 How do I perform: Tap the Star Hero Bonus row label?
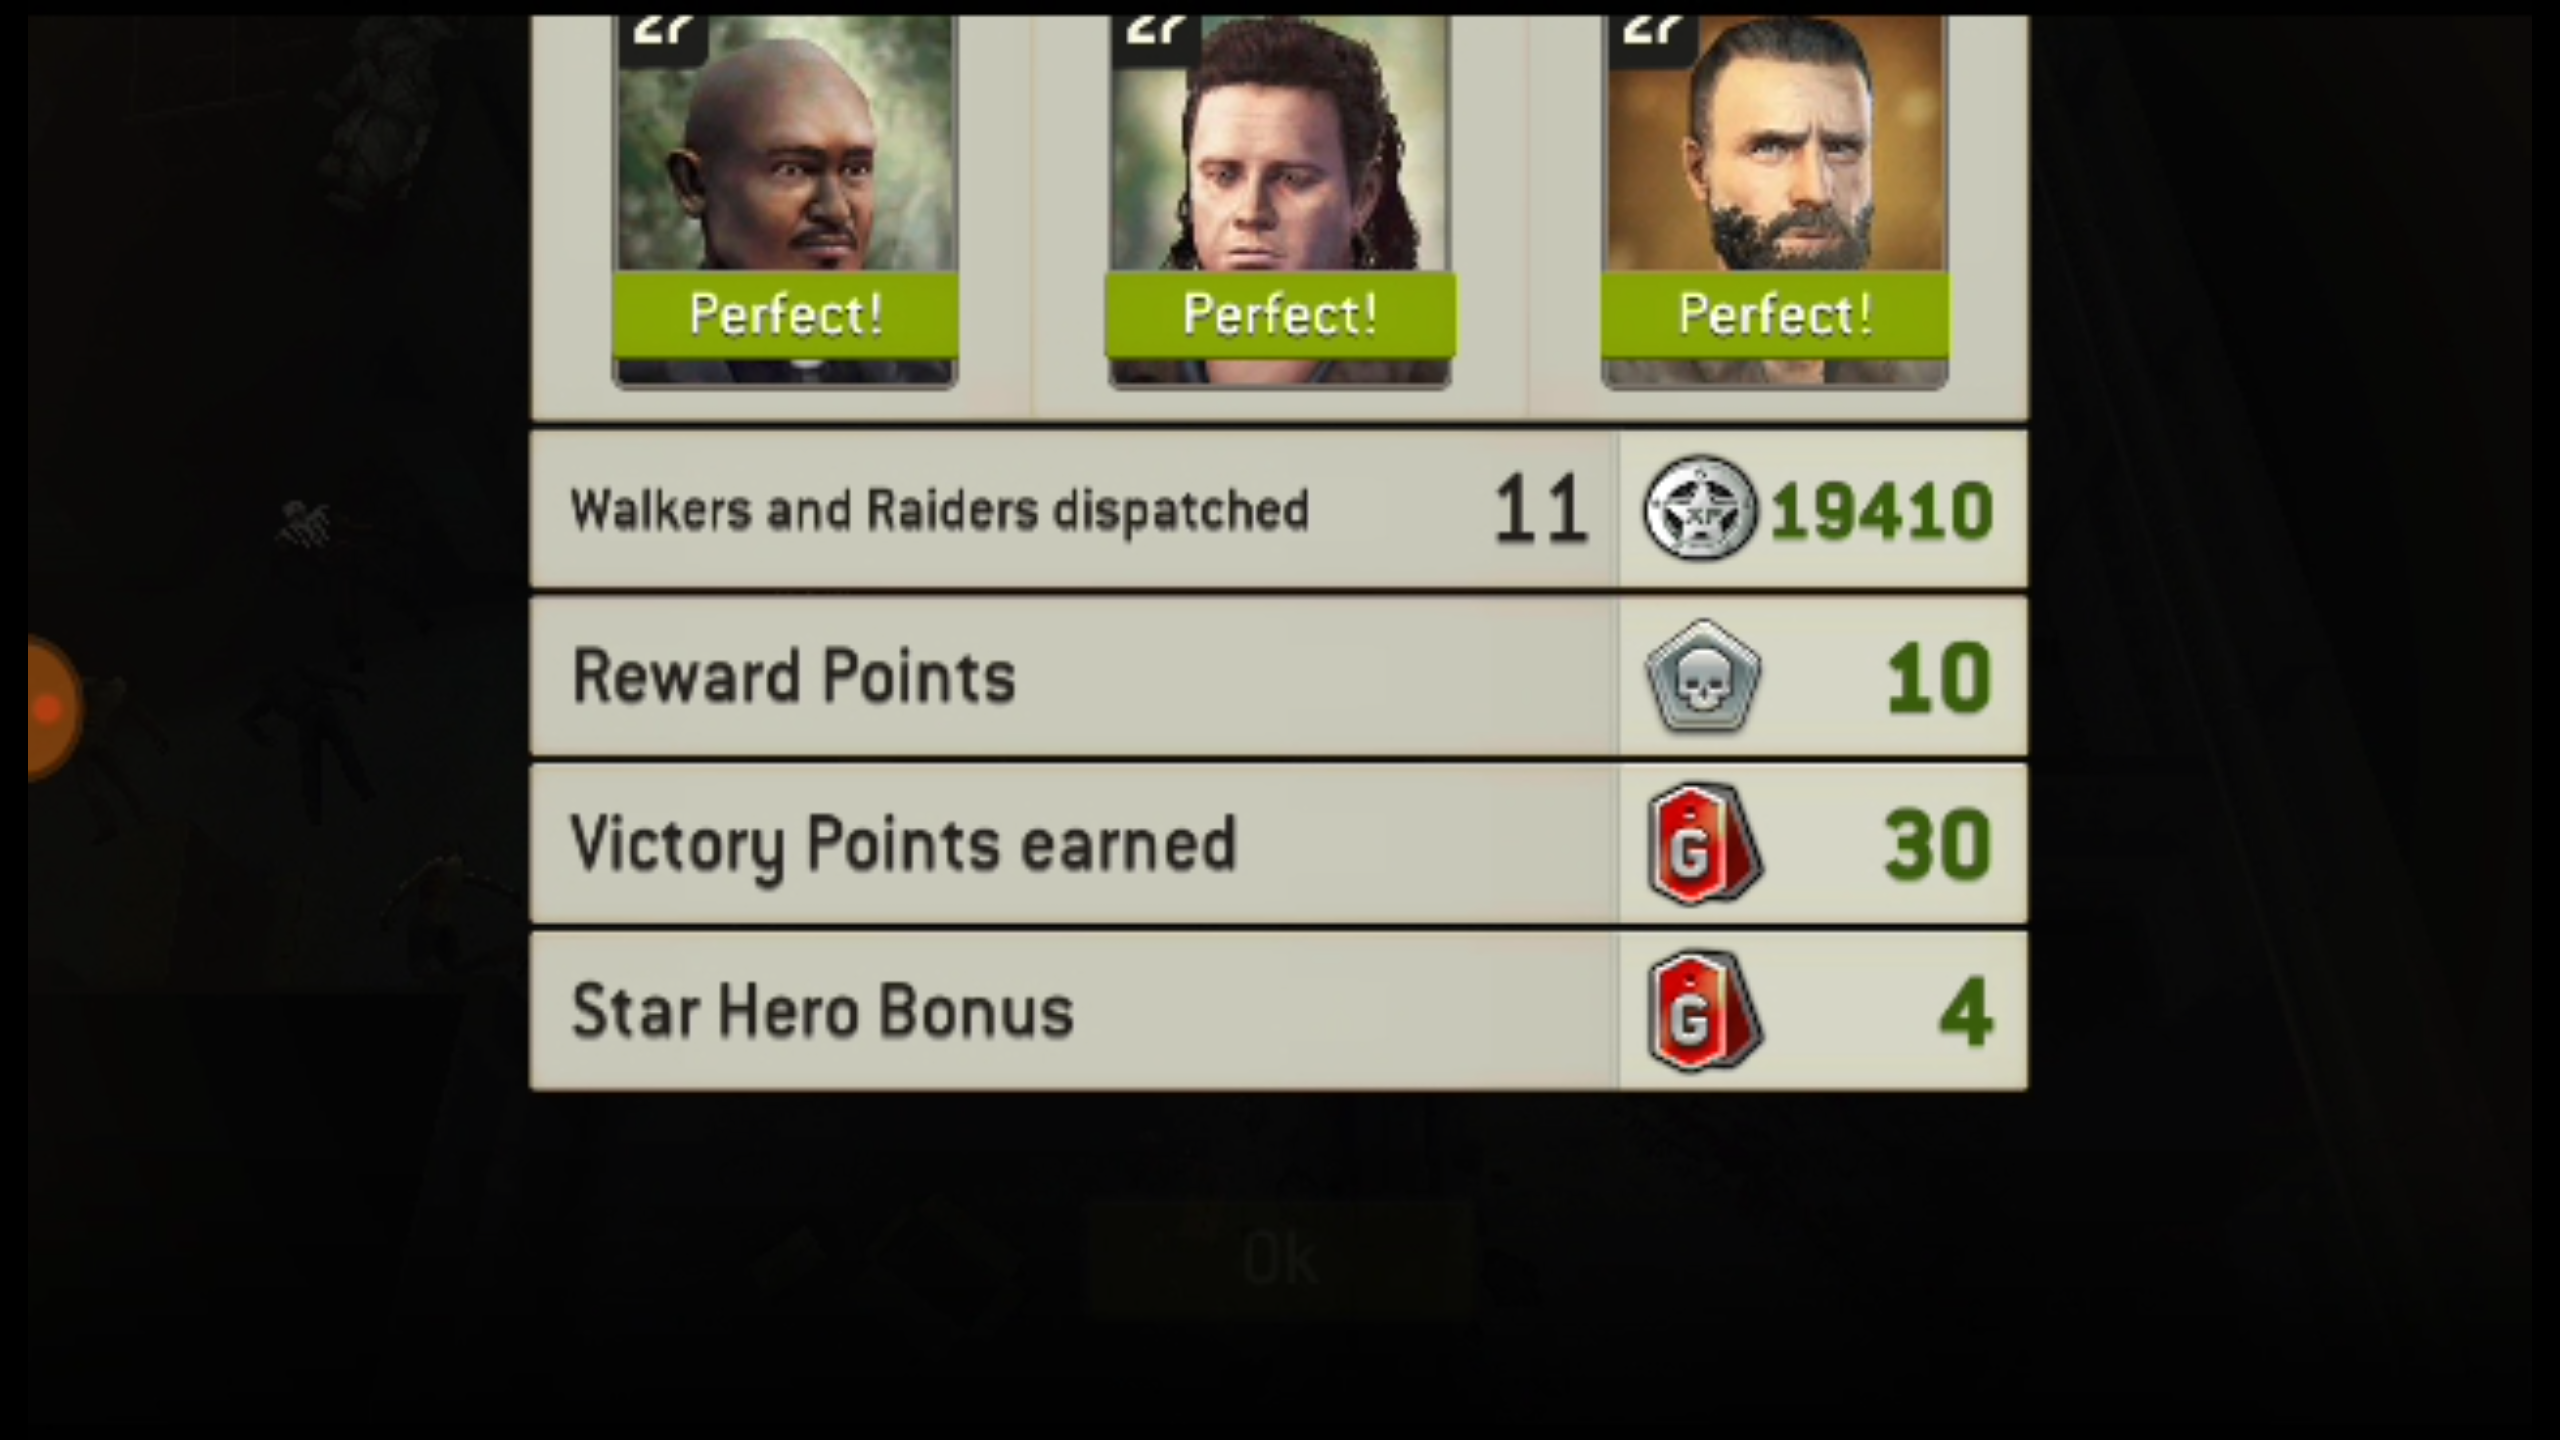pyautogui.click(x=822, y=1011)
